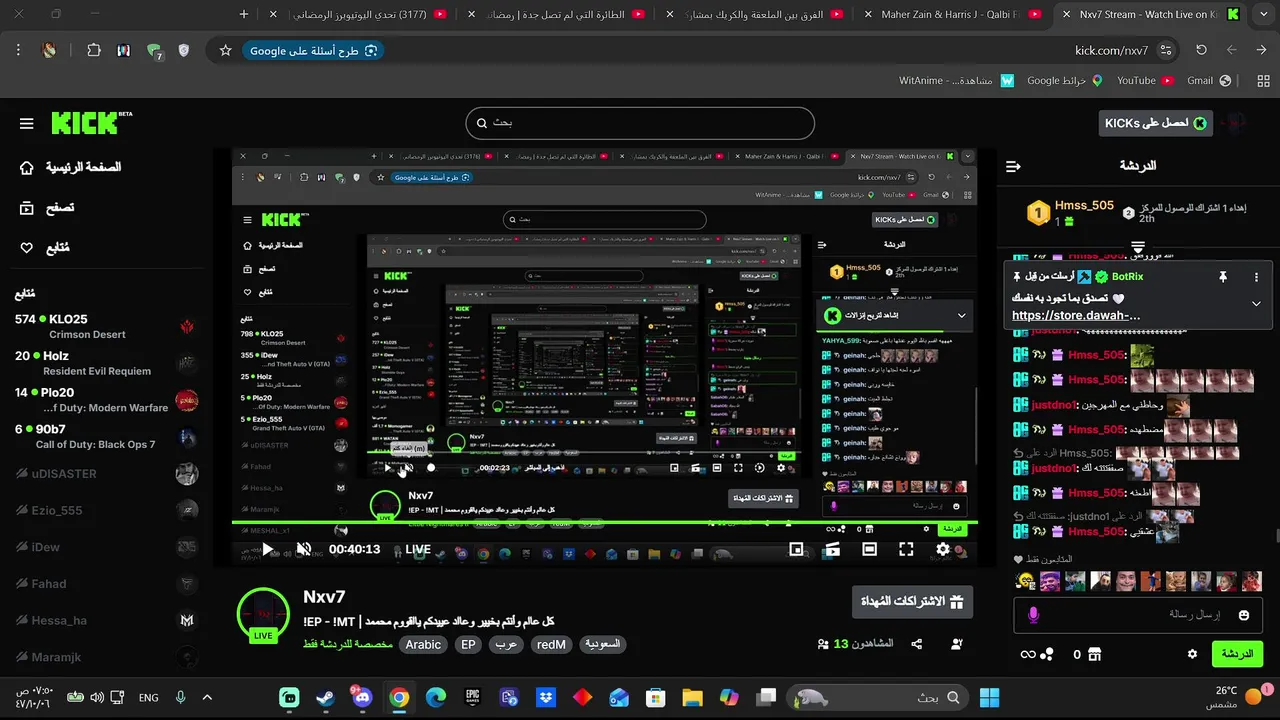The height and width of the screenshot is (720, 1280).
Task: Select the Arabic tag
Action: coord(423,645)
